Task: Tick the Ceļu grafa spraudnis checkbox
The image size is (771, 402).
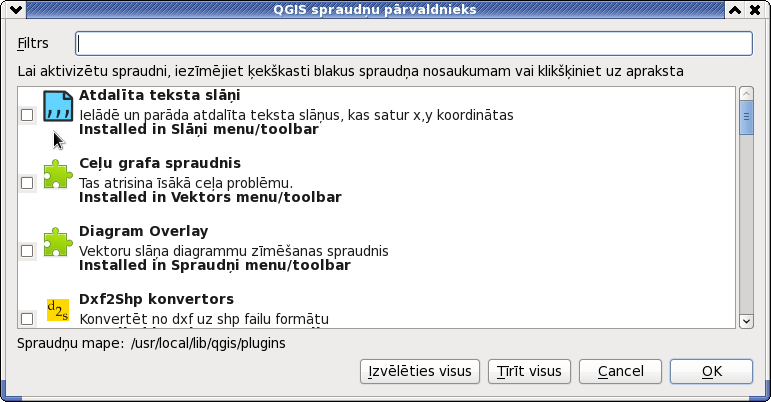Action: click(x=27, y=183)
